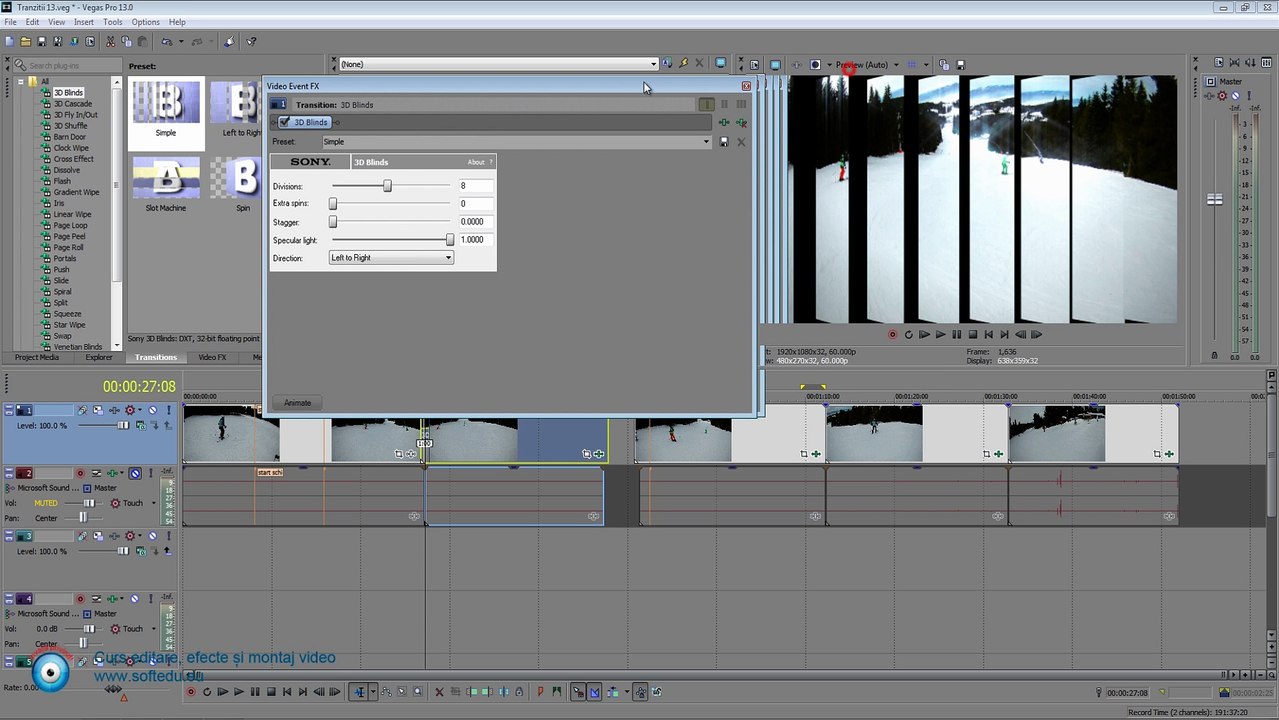Click Project Video Properties icon in preview toolbar
Viewport: 1279px width, 720px height.
(755, 65)
